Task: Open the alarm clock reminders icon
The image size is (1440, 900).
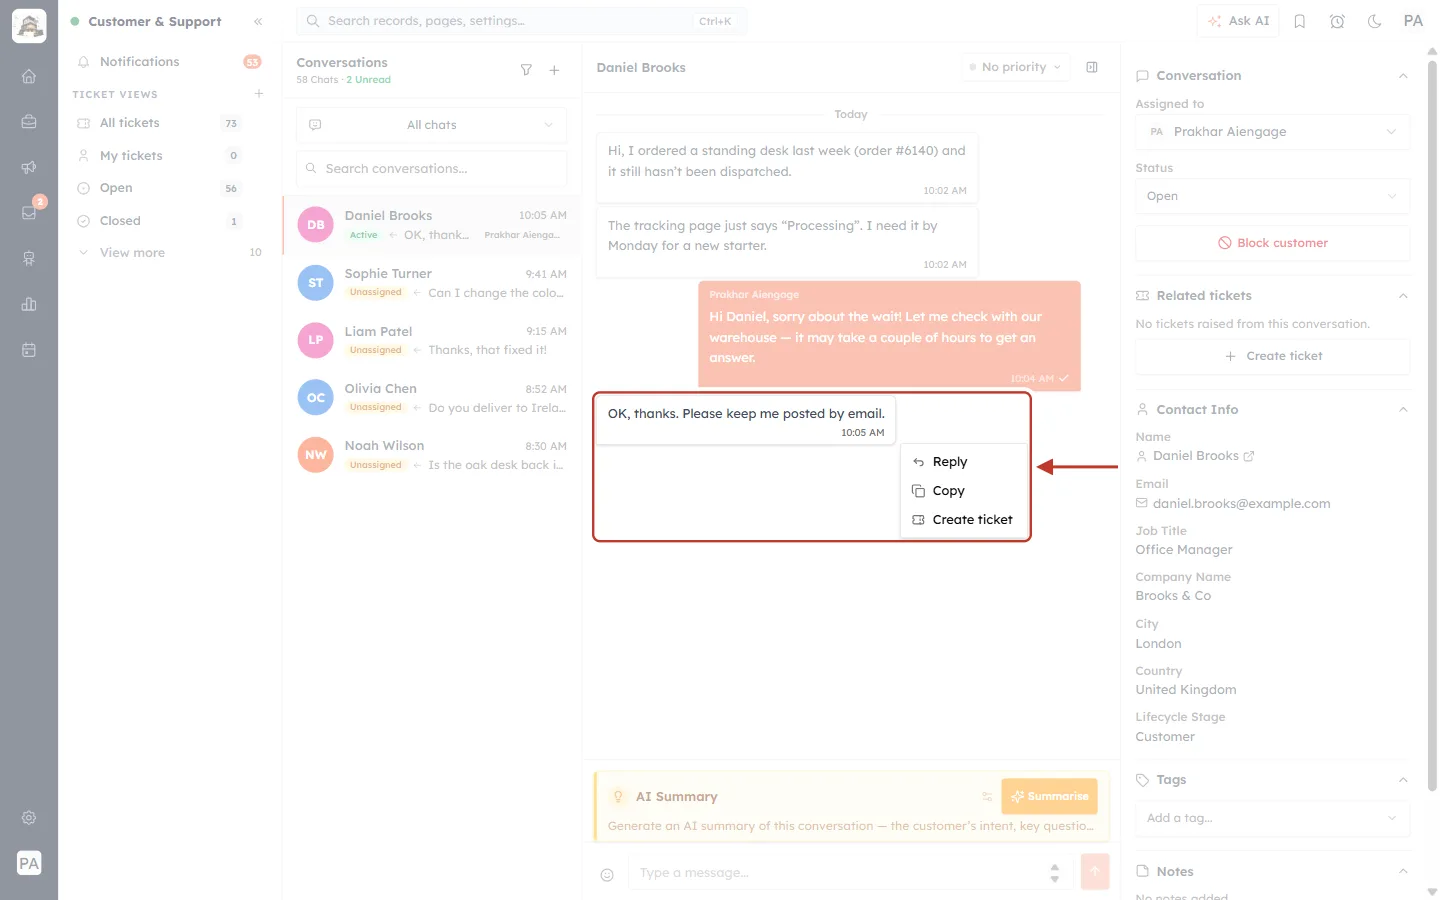Action: [x=1337, y=21]
